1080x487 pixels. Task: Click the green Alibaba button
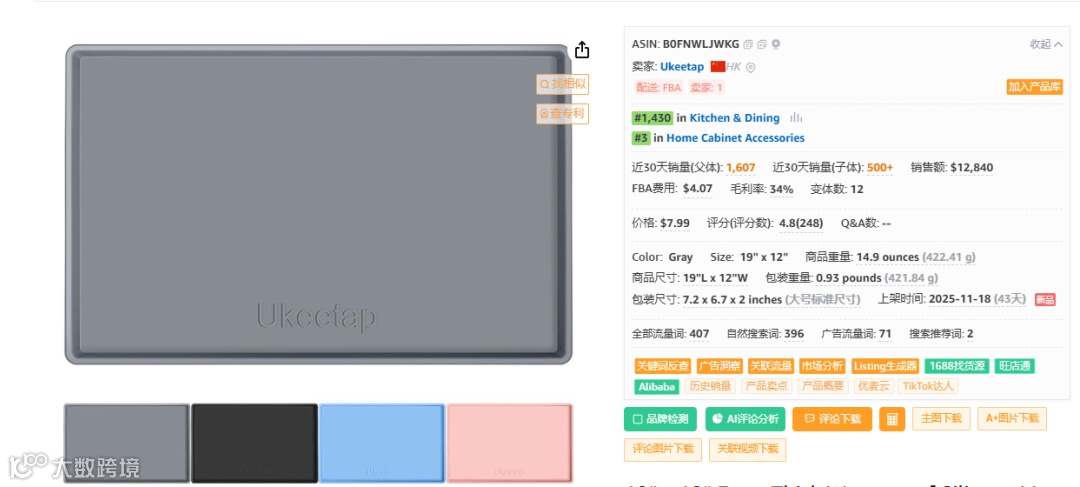pyautogui.click(x=656, y=386)
